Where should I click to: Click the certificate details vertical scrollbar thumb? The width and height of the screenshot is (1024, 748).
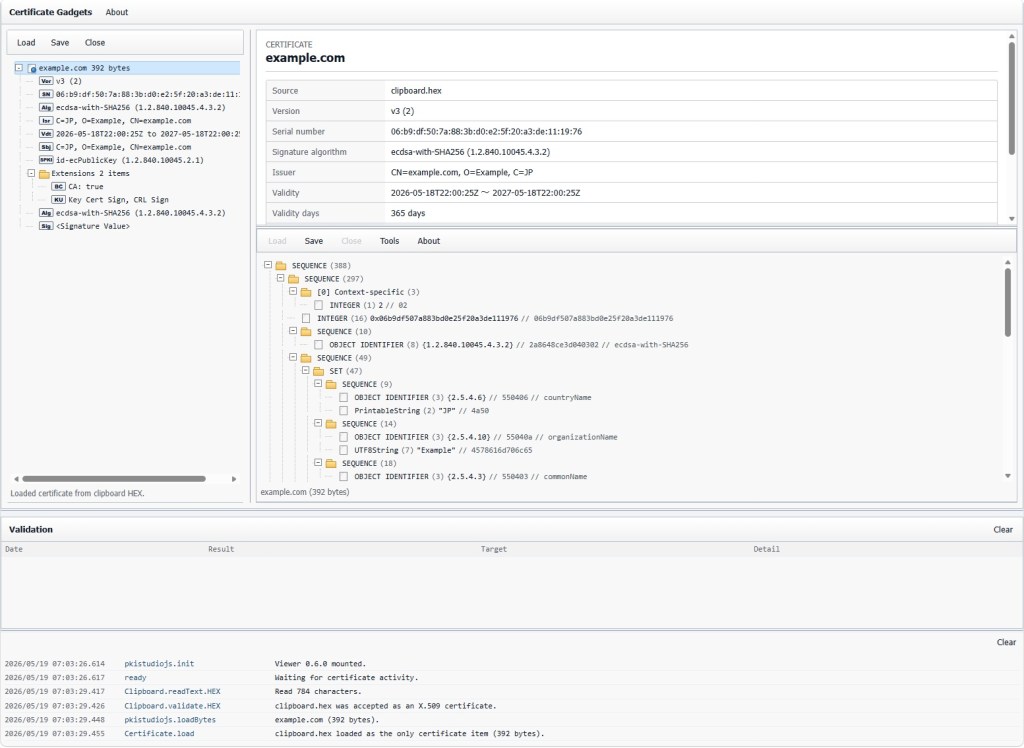(x=1012, y=98)
